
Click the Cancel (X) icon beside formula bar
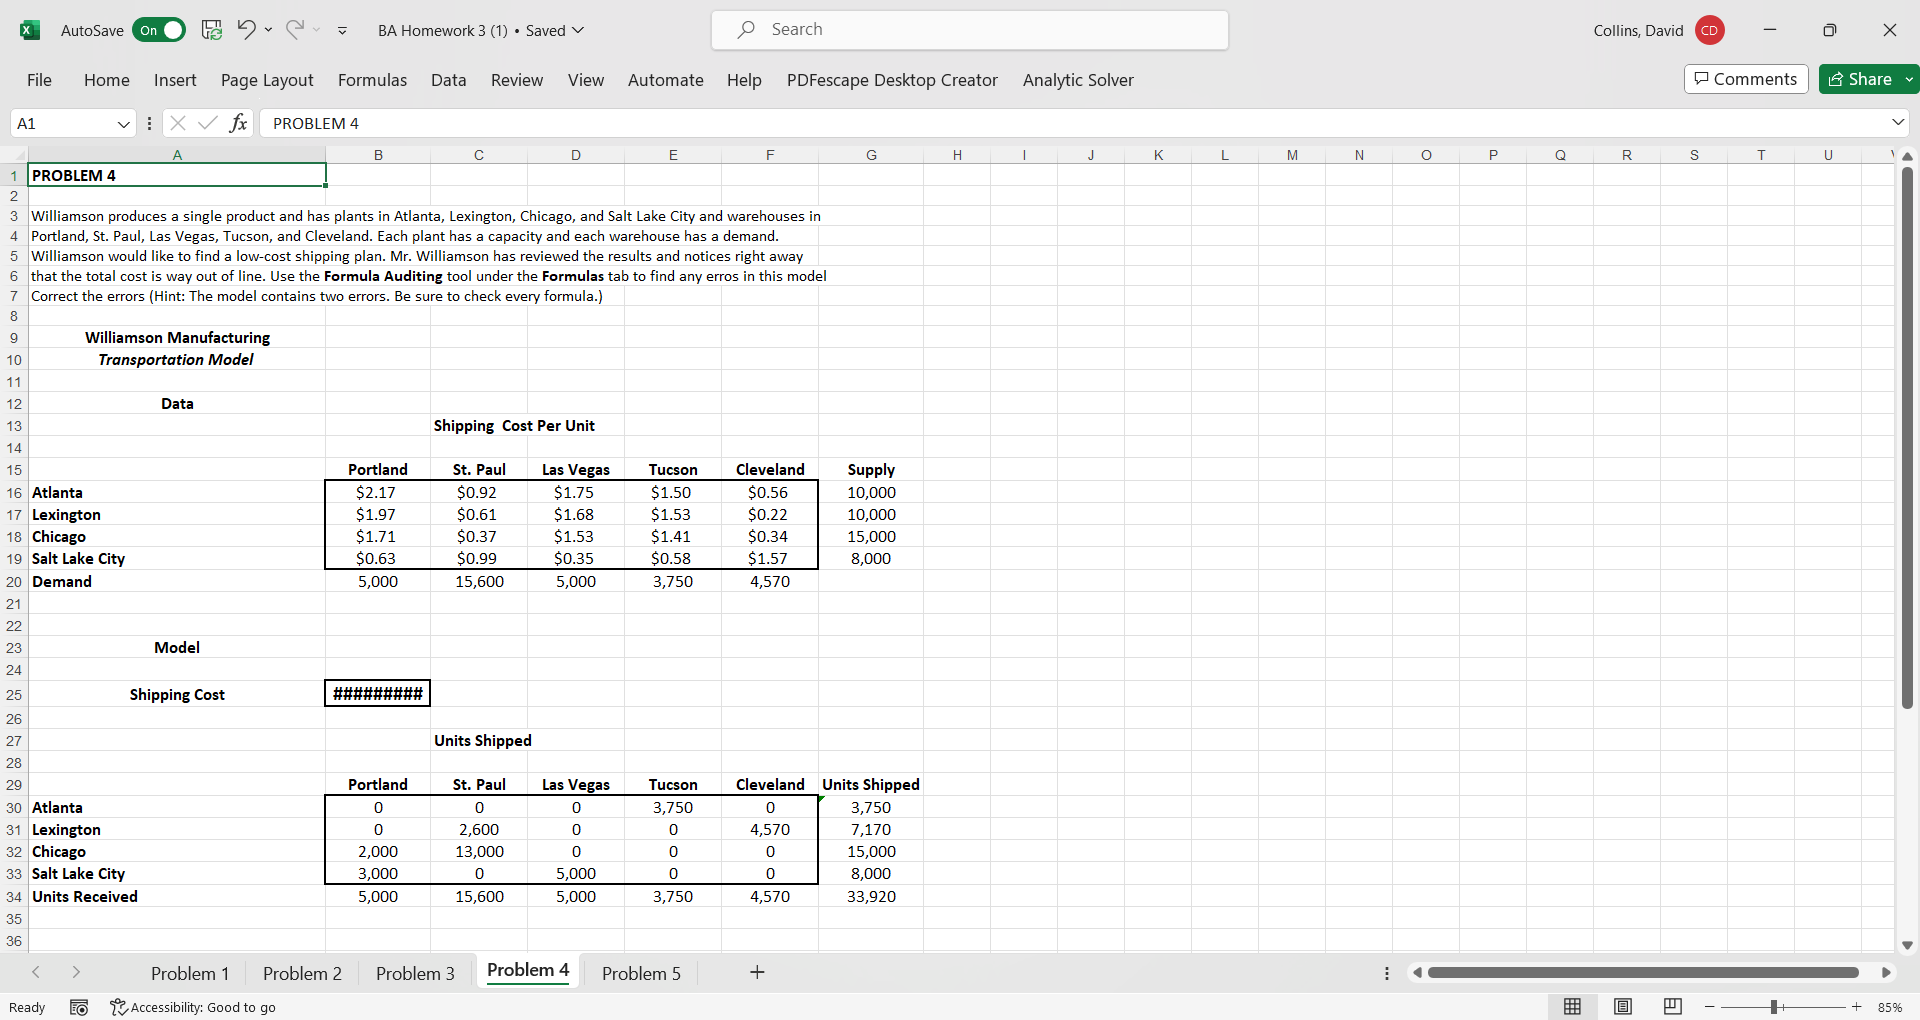coord(178,123)
